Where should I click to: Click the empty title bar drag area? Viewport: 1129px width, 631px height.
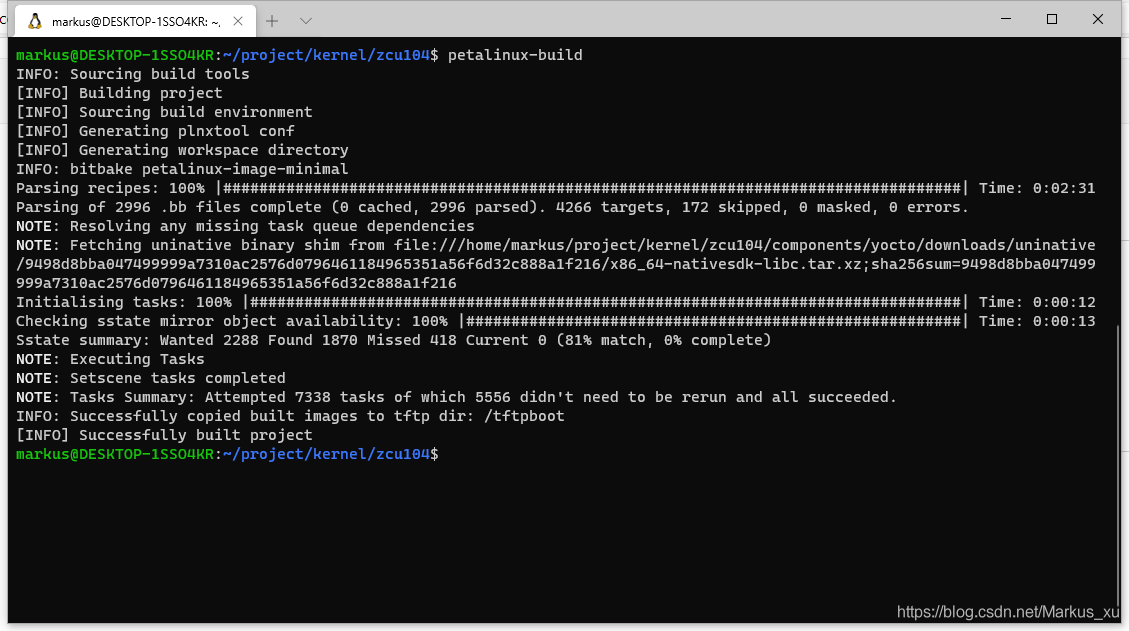650,19
